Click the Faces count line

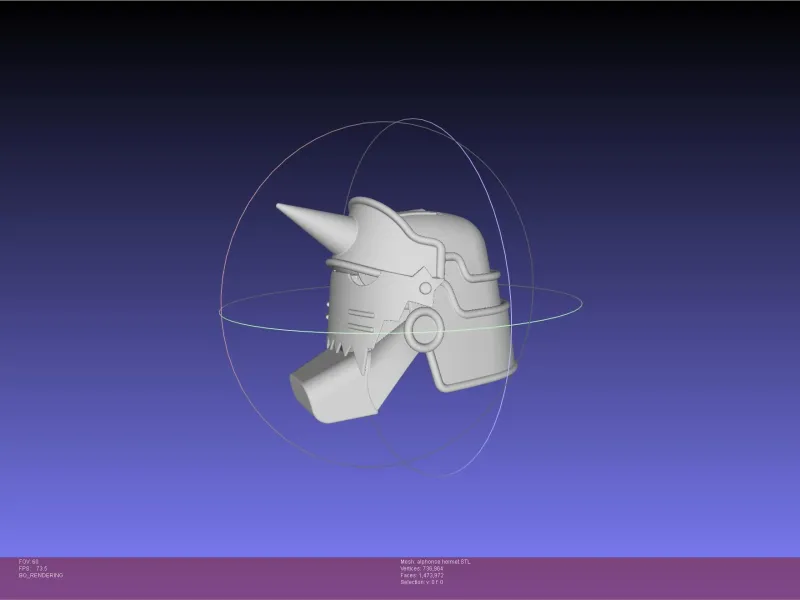pos(422,576)
